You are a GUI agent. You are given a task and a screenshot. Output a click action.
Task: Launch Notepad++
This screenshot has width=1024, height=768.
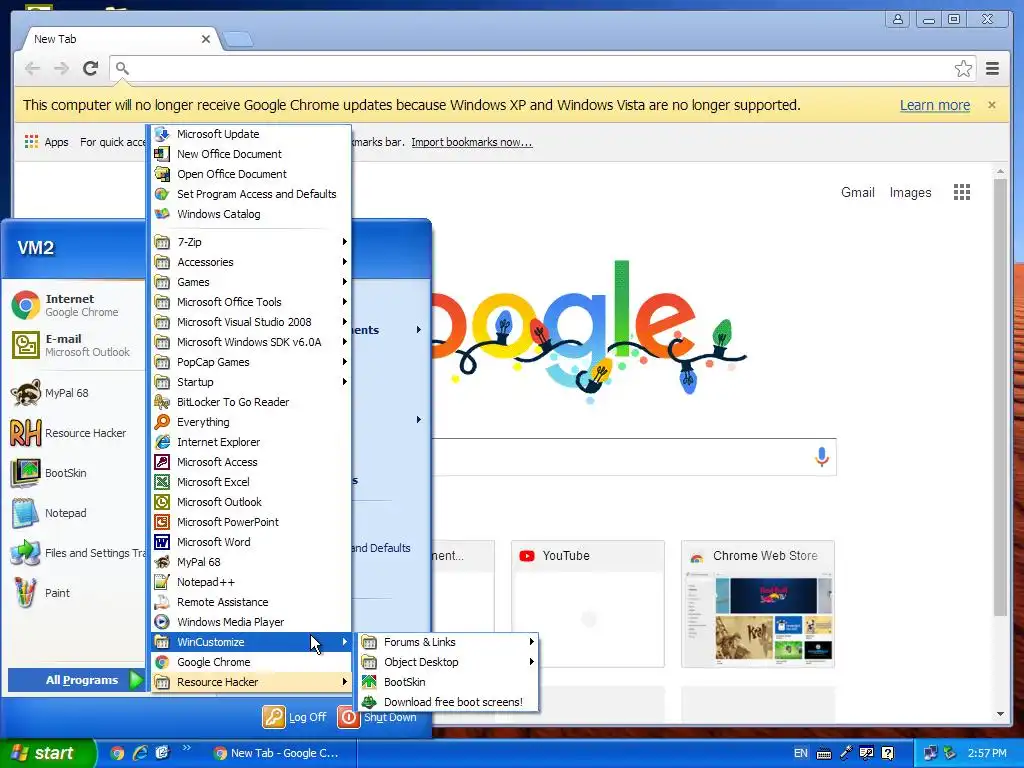pyautogui.click(x=251, y=583)
